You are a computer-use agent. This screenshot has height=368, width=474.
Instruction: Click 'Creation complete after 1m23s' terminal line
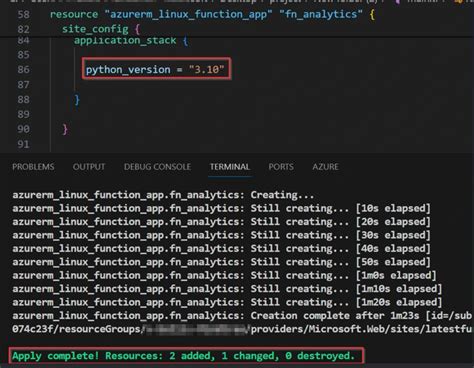pos(242,316)
